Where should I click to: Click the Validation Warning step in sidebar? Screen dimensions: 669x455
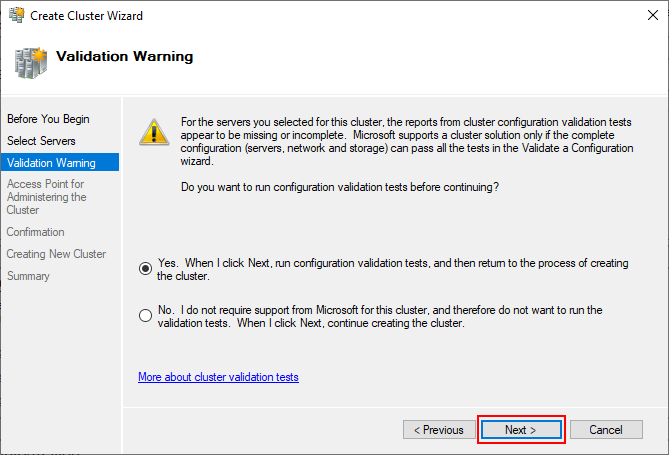(60, 162)
